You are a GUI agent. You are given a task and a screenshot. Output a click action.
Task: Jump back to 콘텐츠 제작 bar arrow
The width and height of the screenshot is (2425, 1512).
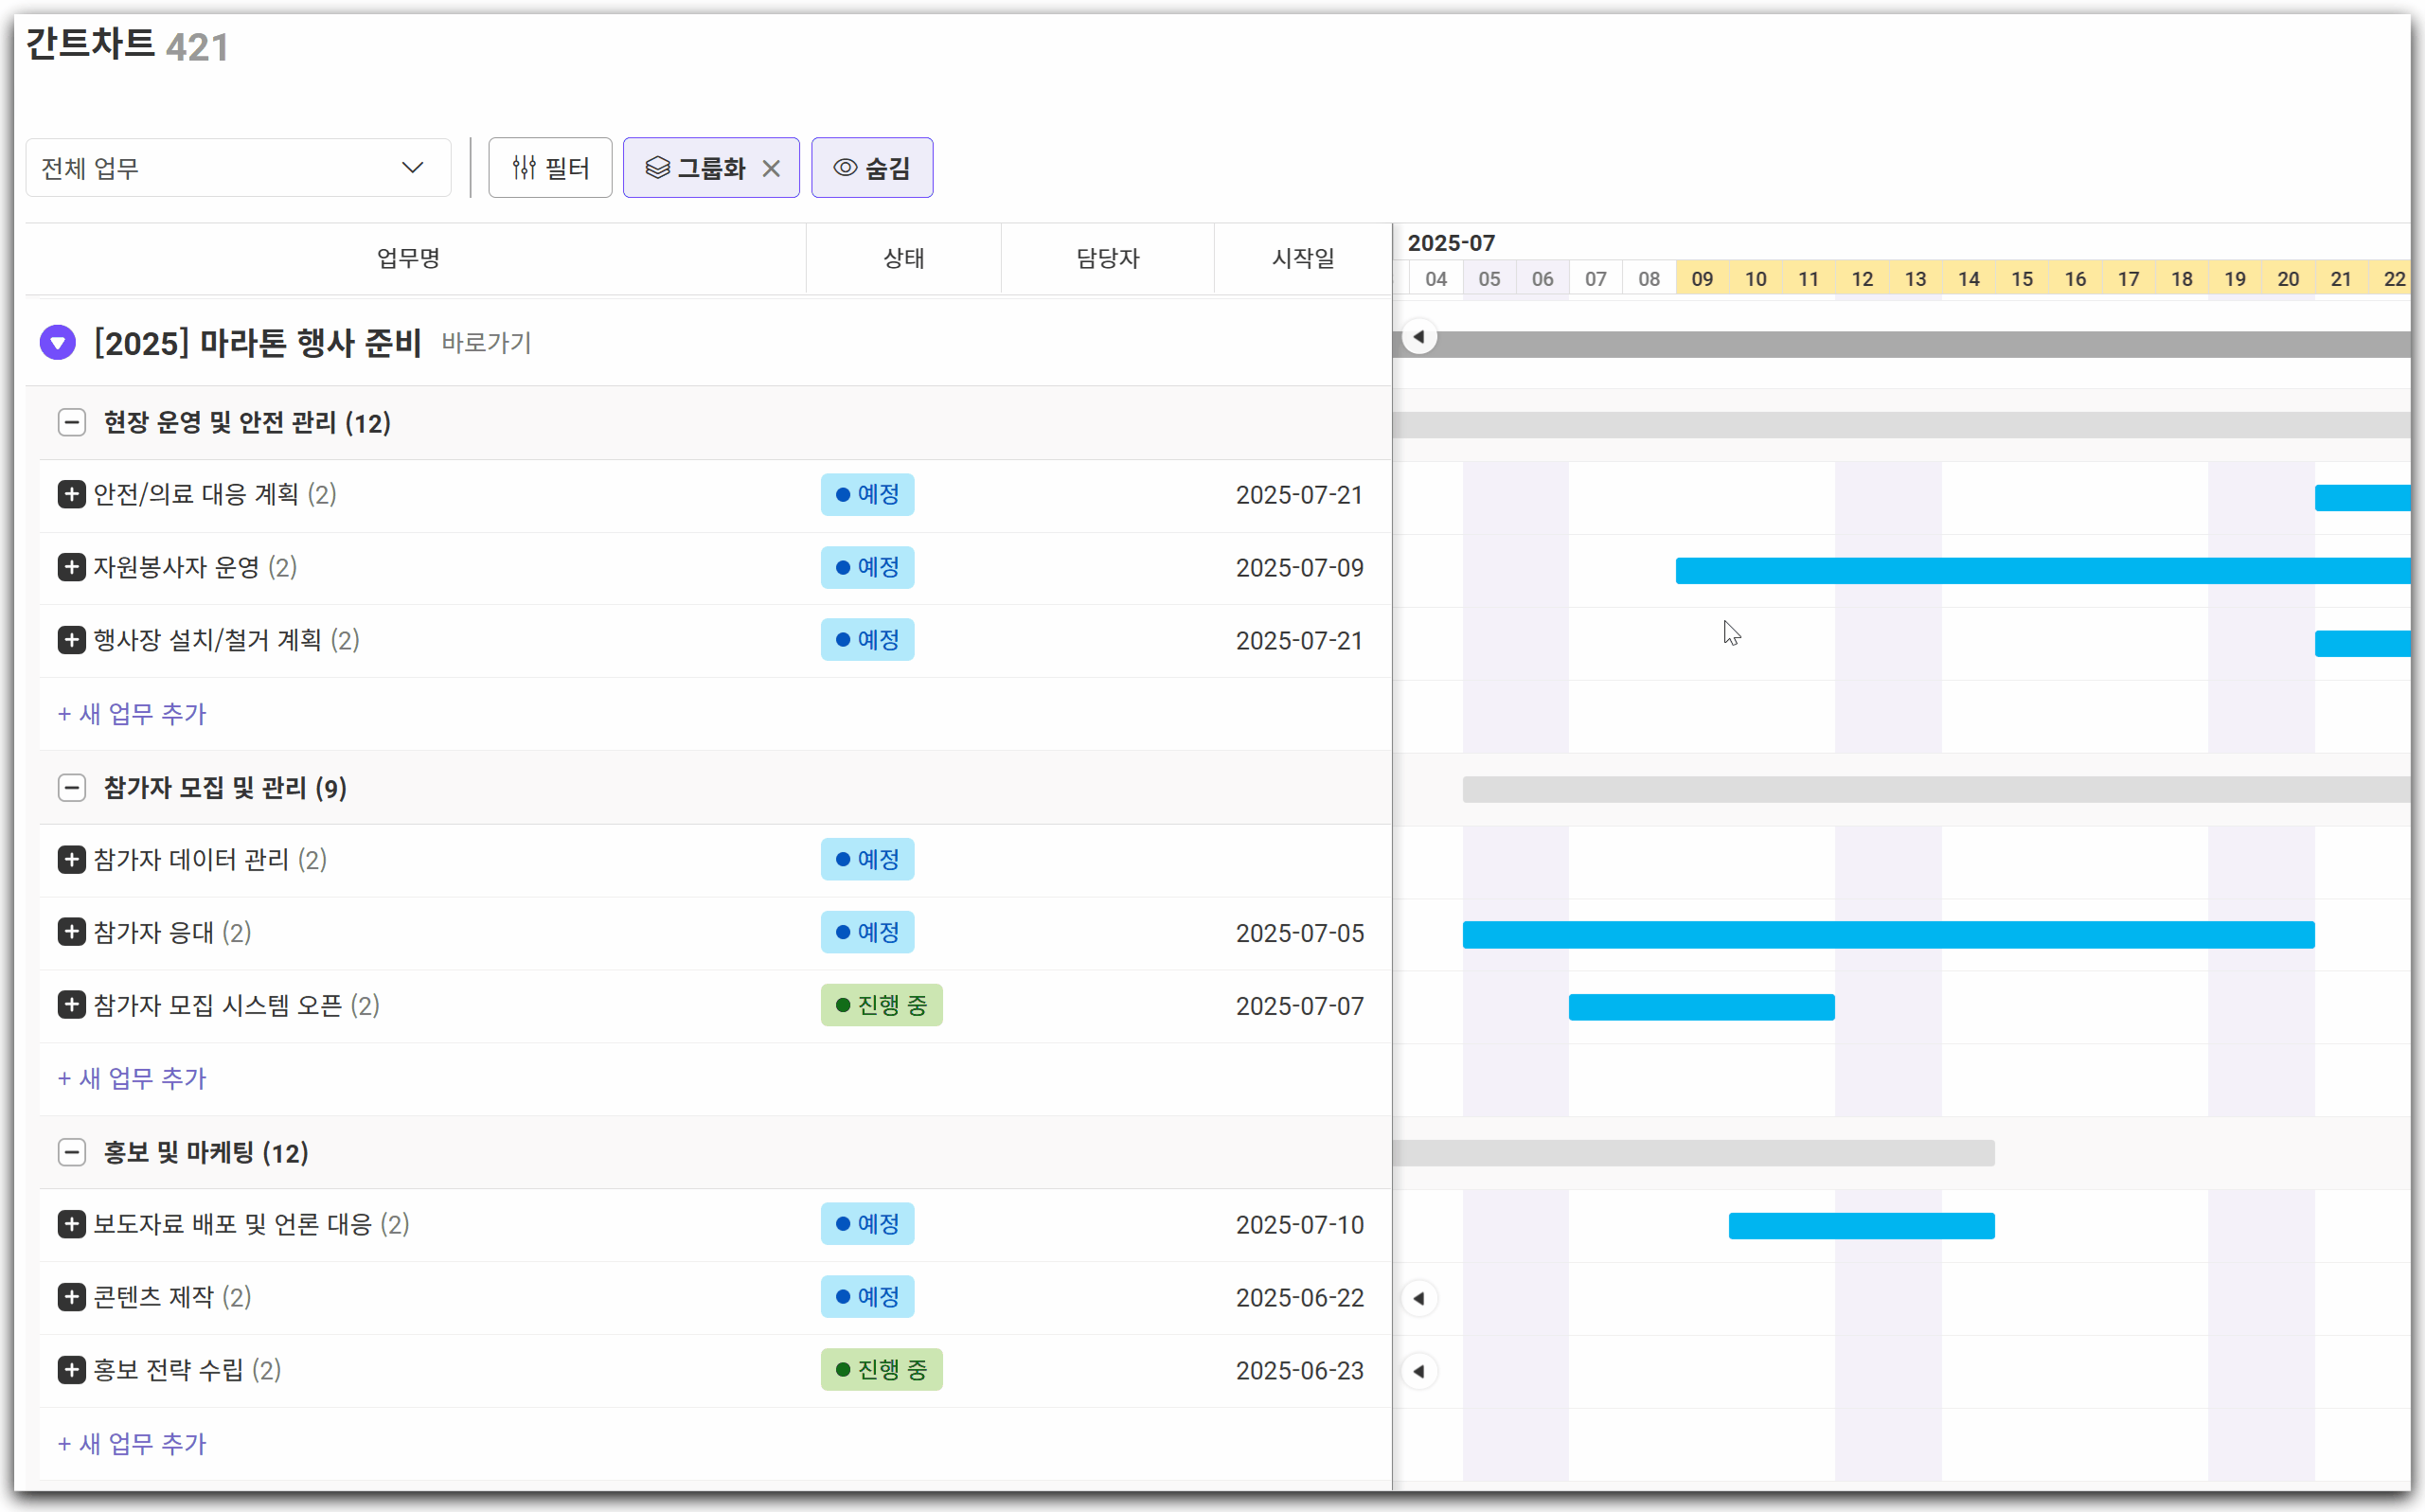tap(1419, 1298)
